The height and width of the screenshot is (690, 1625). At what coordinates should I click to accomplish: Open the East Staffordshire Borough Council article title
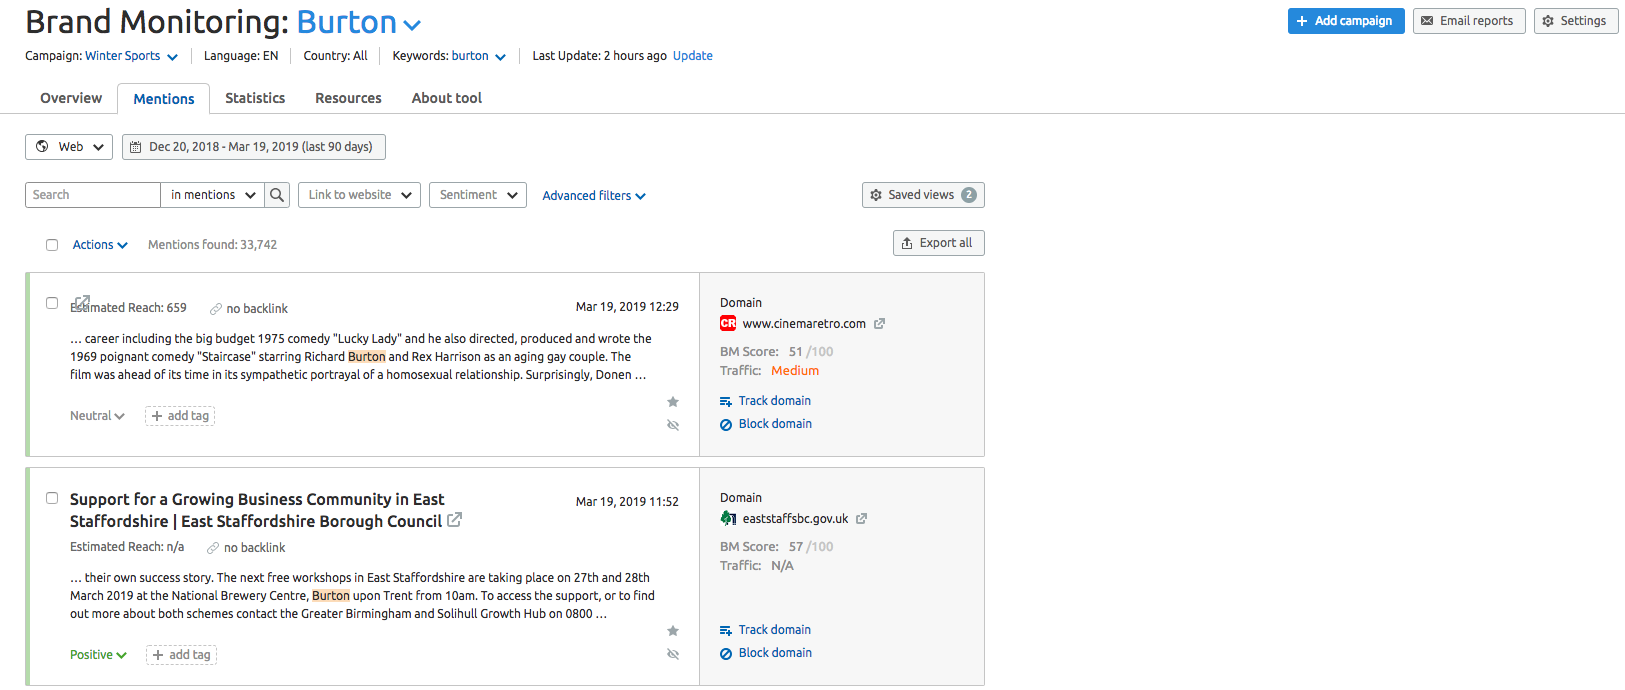pos(257,510)
